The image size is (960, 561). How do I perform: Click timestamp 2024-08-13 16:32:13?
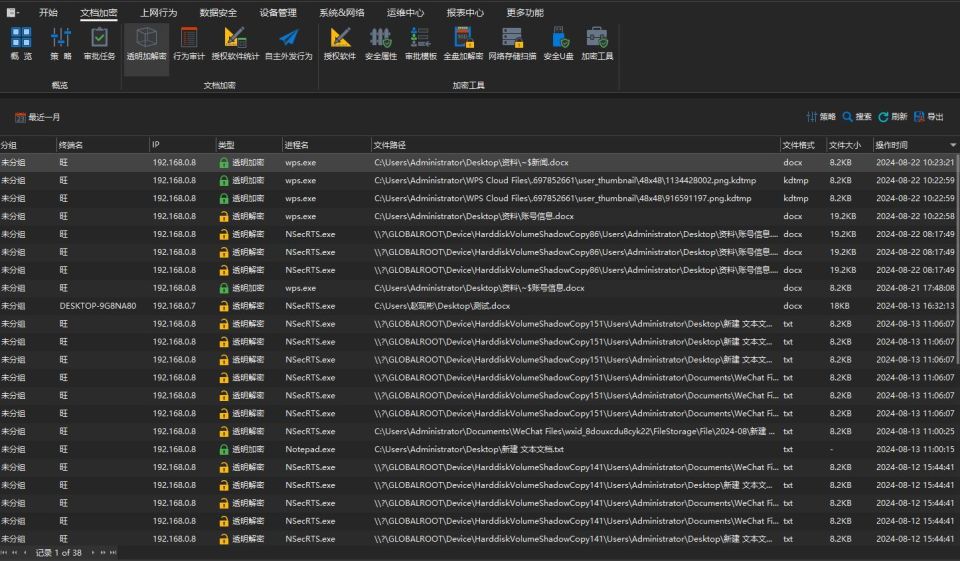[x=915, y=306]
